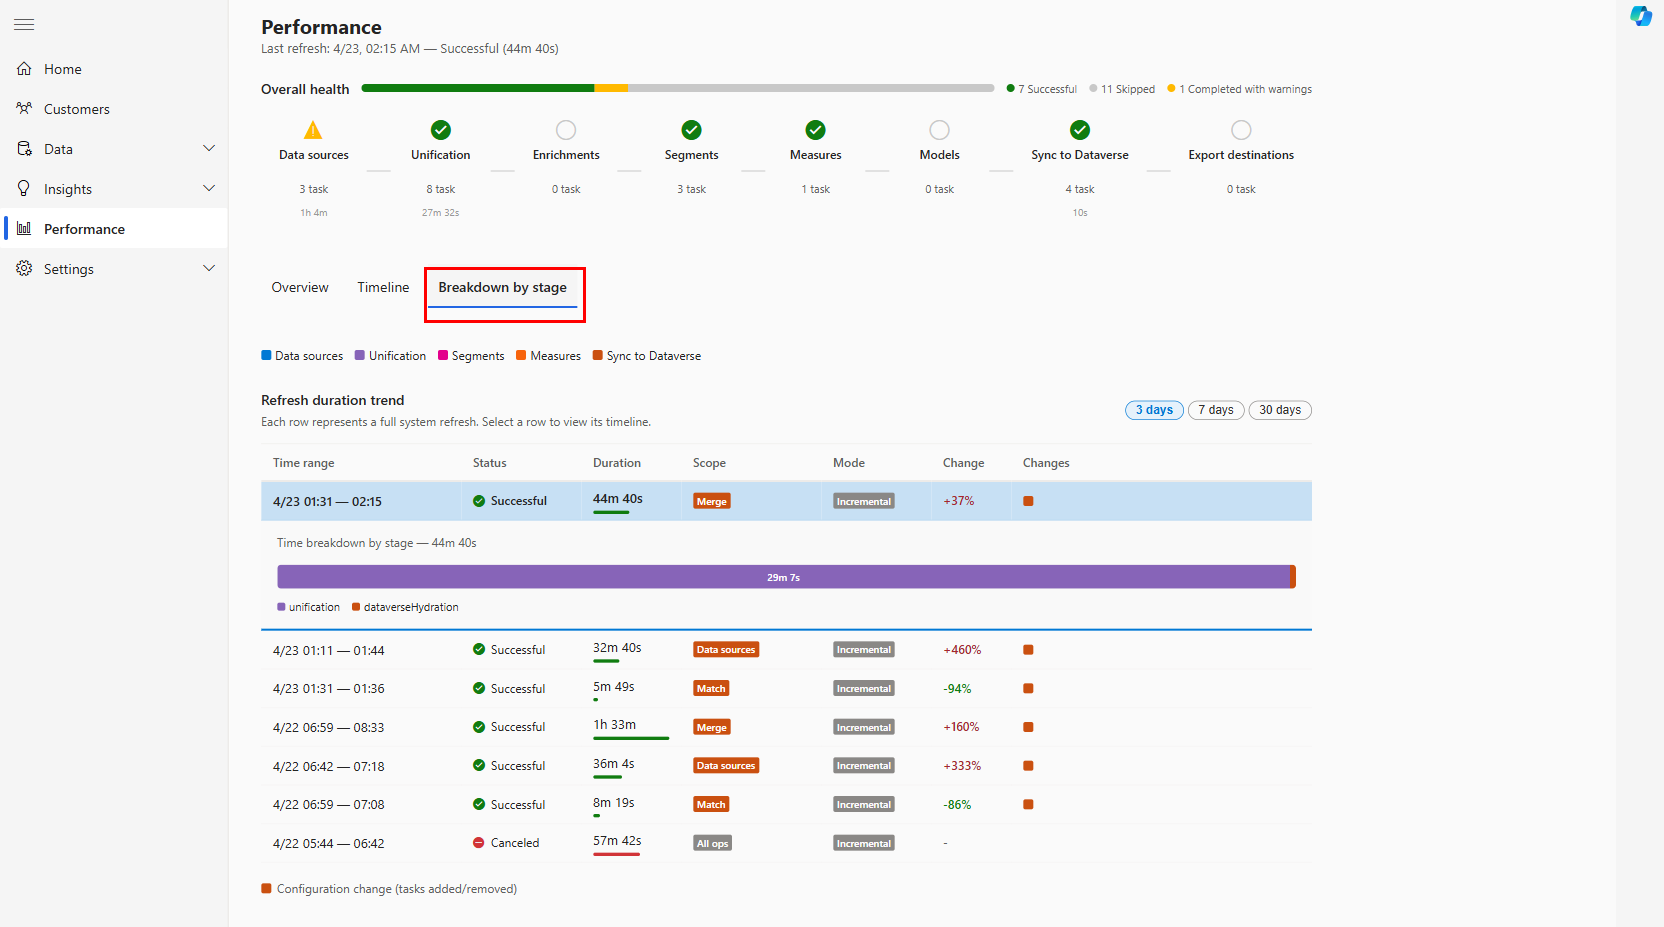The image size is (1664, 927).
Task: Open the hamburger navigation menu
Action: click(x=24, y=24)
